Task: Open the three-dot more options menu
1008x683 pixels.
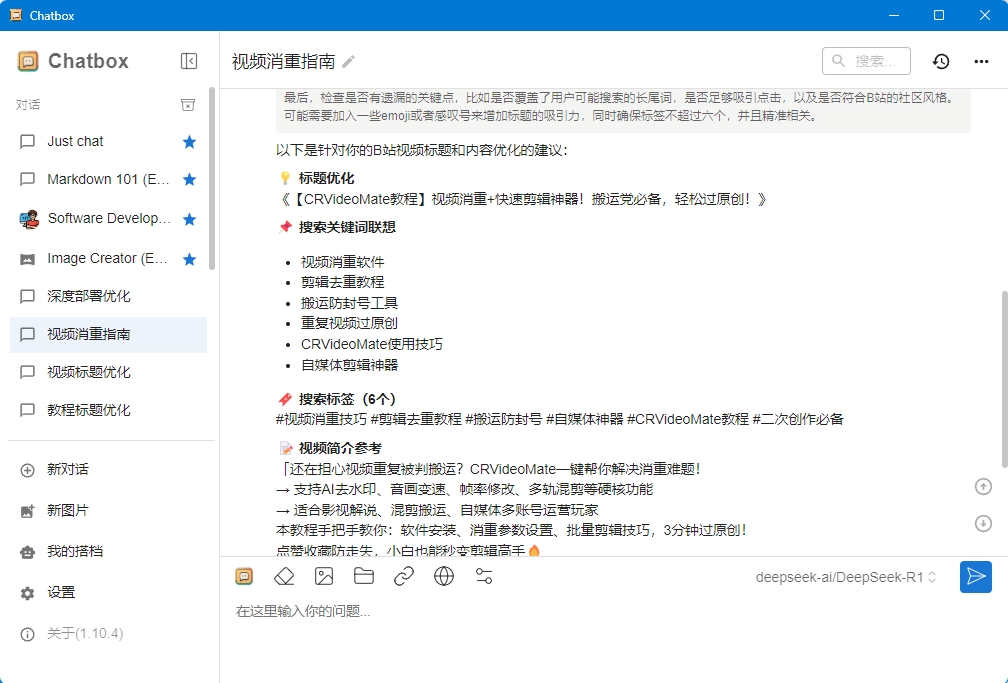Action: click(x=981, y=61)
